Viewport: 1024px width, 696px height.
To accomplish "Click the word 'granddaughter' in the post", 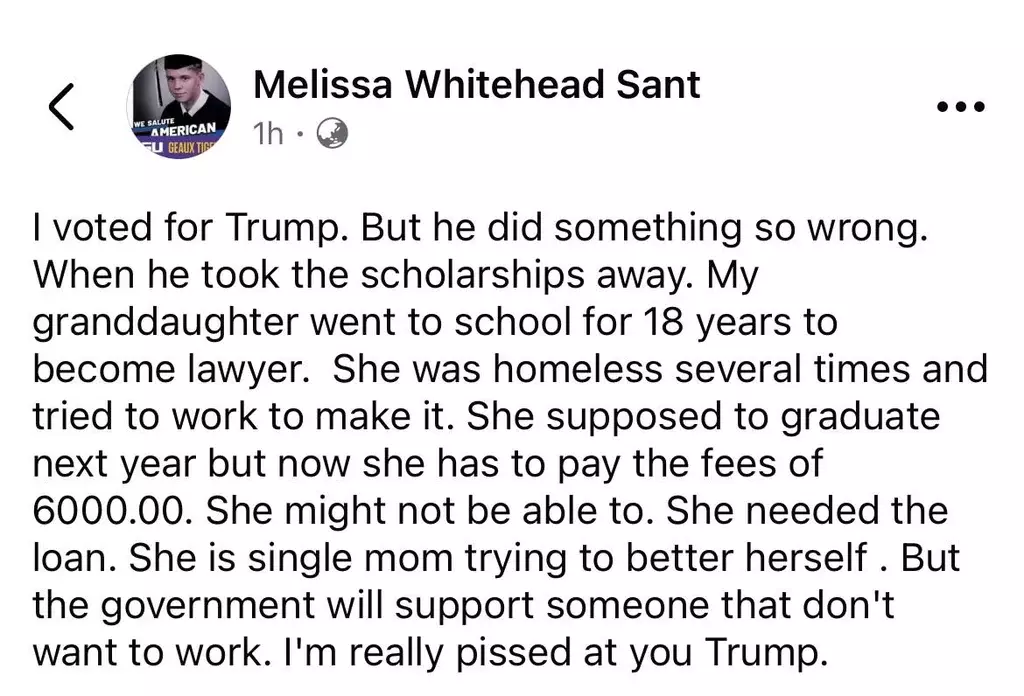I will 166,323.
